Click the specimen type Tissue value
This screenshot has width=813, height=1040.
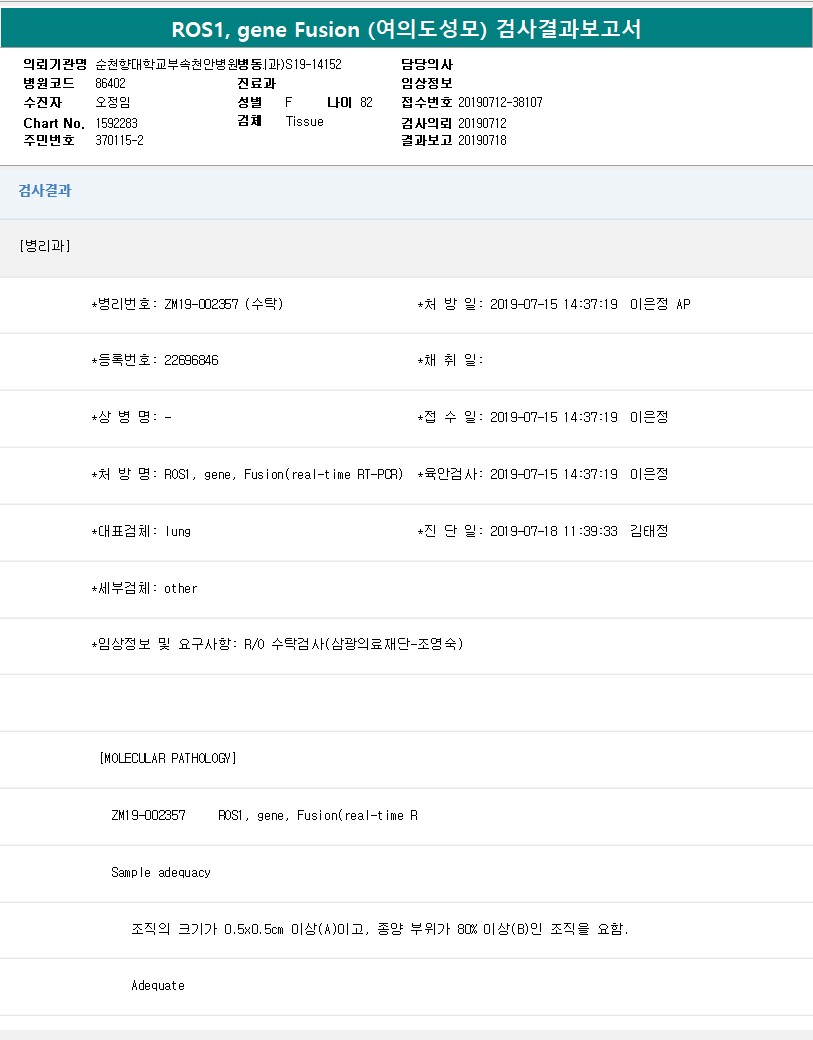[x=304, y=121]
